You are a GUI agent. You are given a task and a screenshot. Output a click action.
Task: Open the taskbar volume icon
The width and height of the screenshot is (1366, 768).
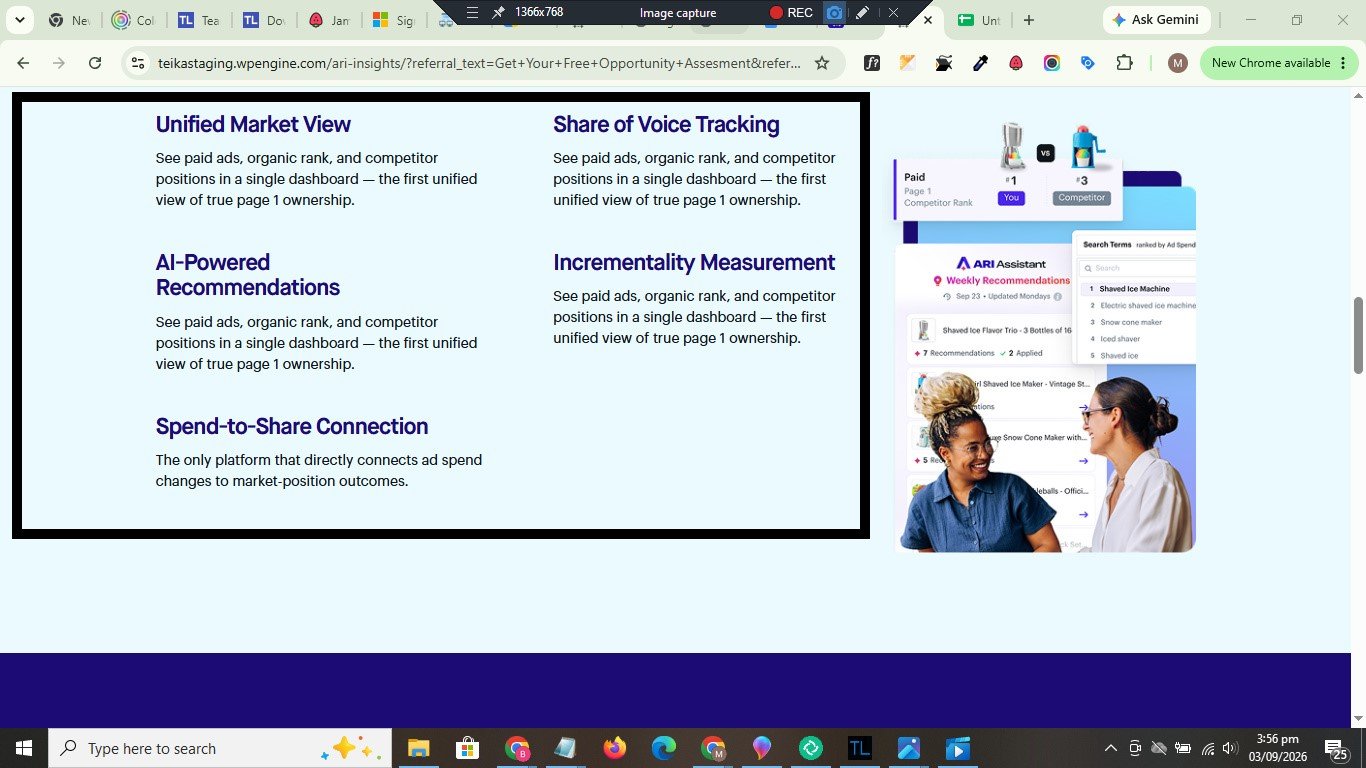1231,748
